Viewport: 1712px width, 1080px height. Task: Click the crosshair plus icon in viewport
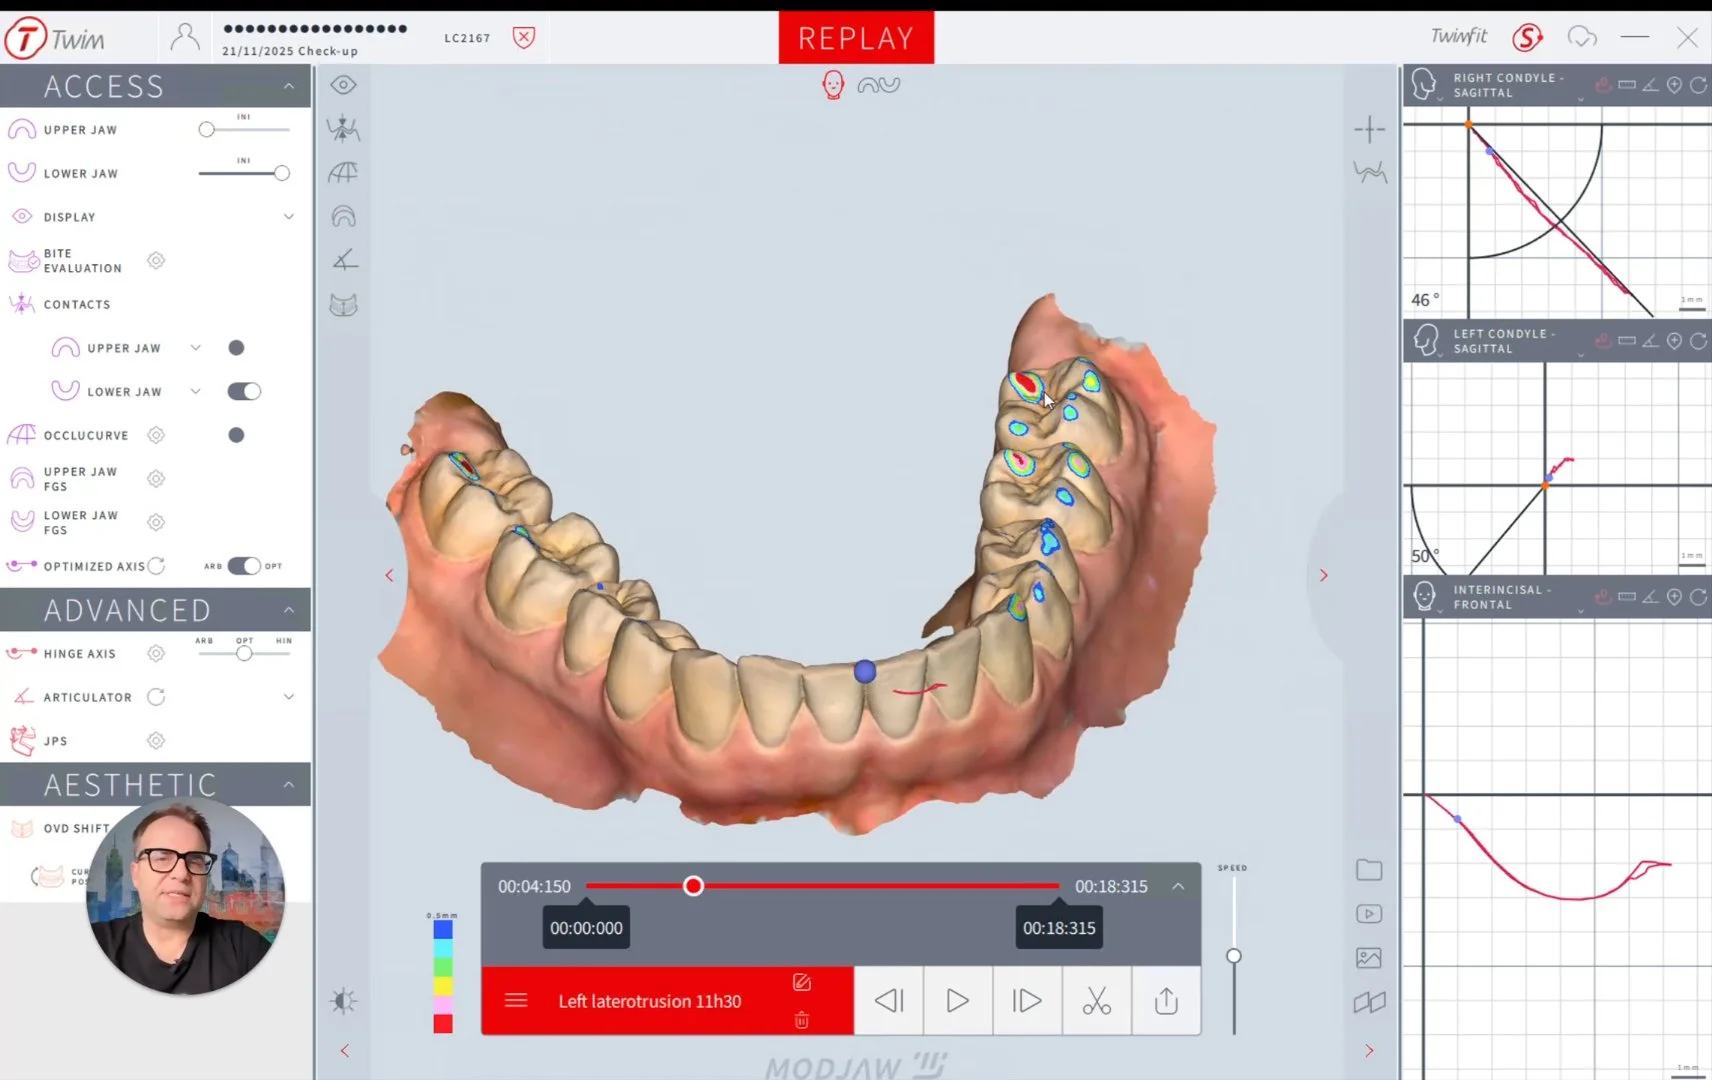click(x=1369, y=129)
